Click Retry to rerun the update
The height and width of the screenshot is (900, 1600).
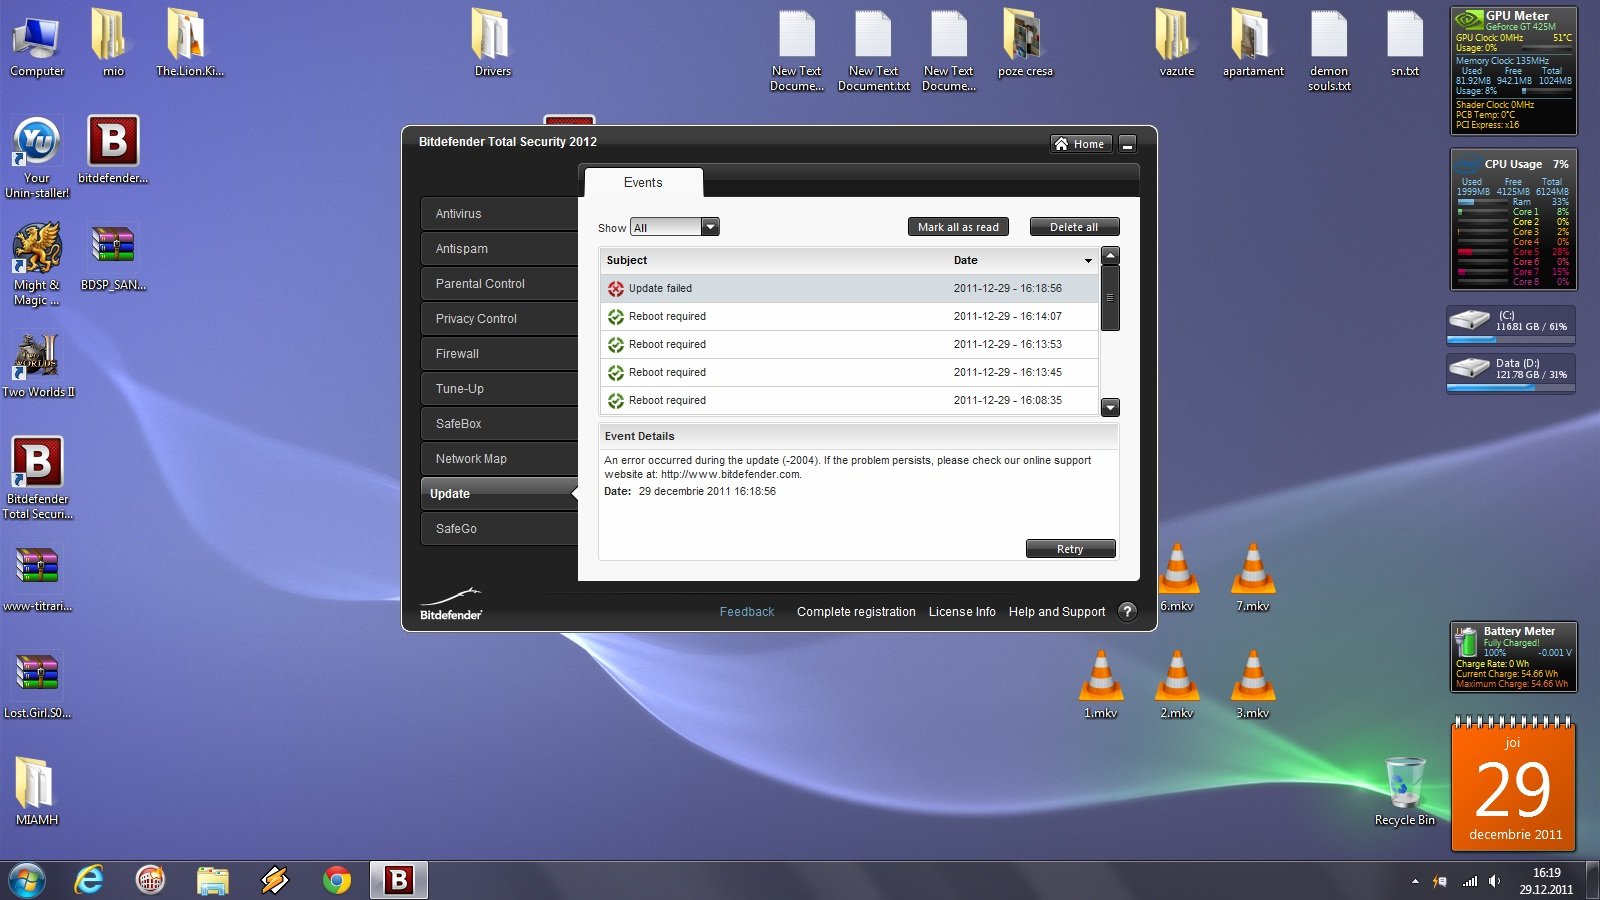click(x=1070, y=549)
